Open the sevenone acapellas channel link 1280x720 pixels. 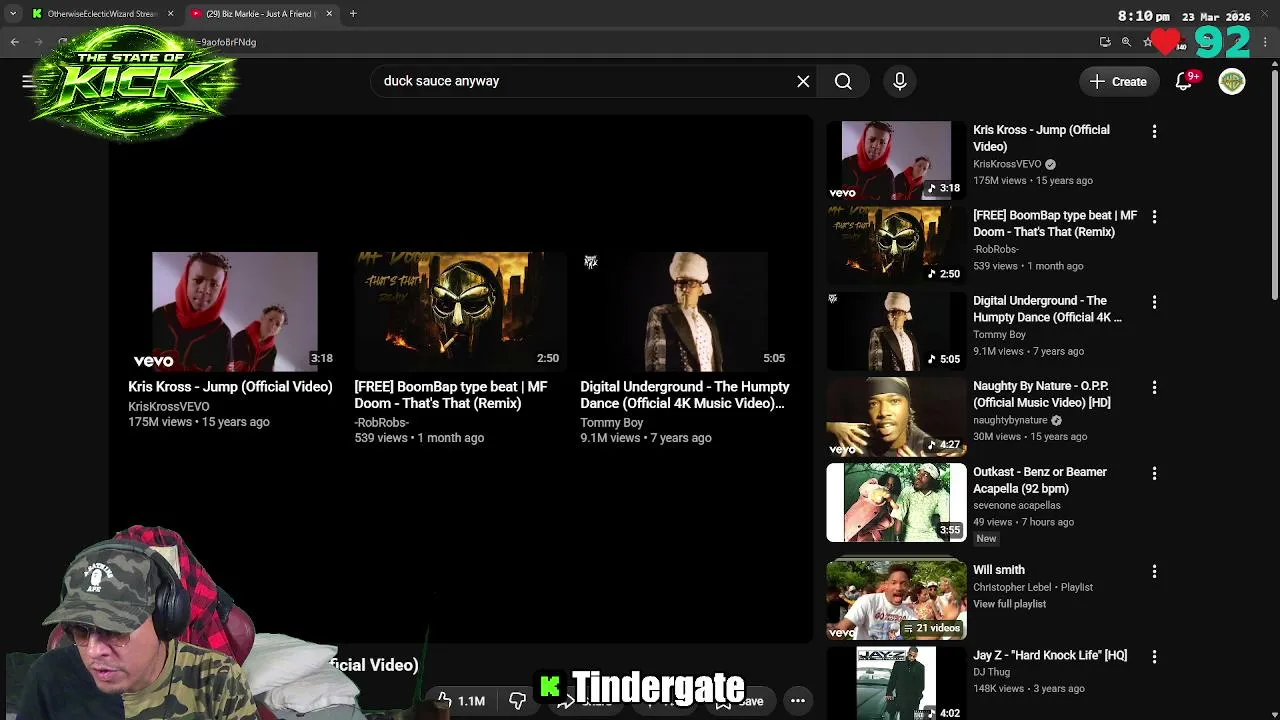pyautogui.click(x=1016, y=505)
